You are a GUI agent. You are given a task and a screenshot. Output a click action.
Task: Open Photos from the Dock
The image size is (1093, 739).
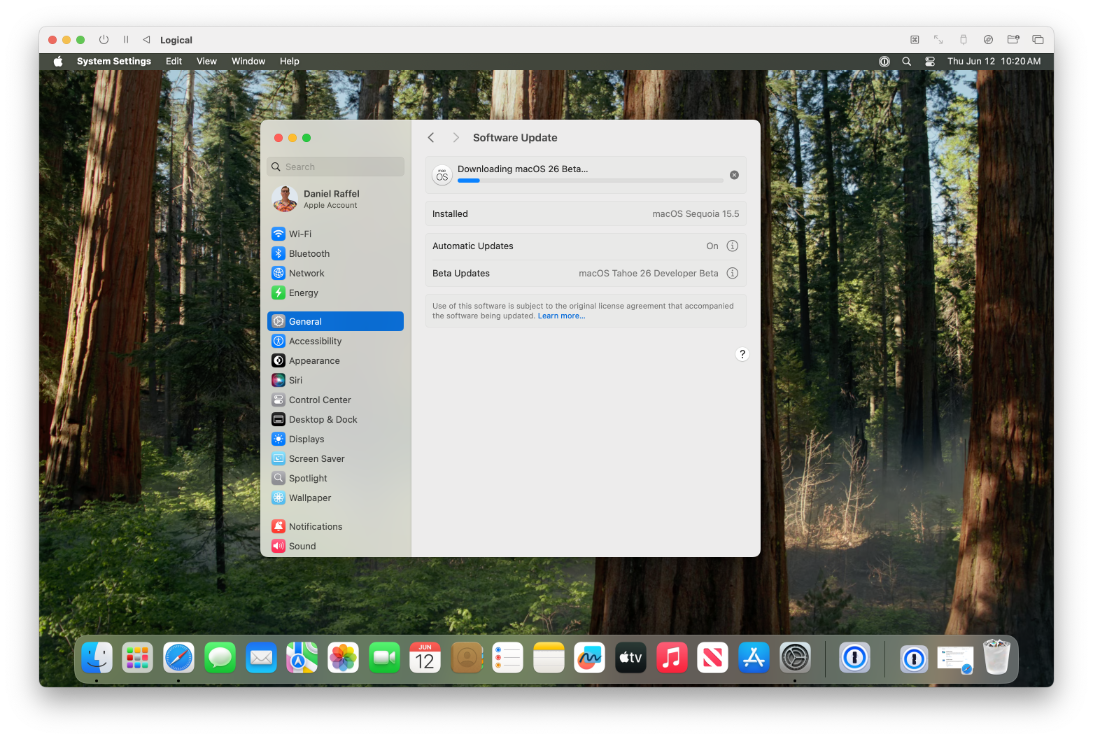[343, 657]
